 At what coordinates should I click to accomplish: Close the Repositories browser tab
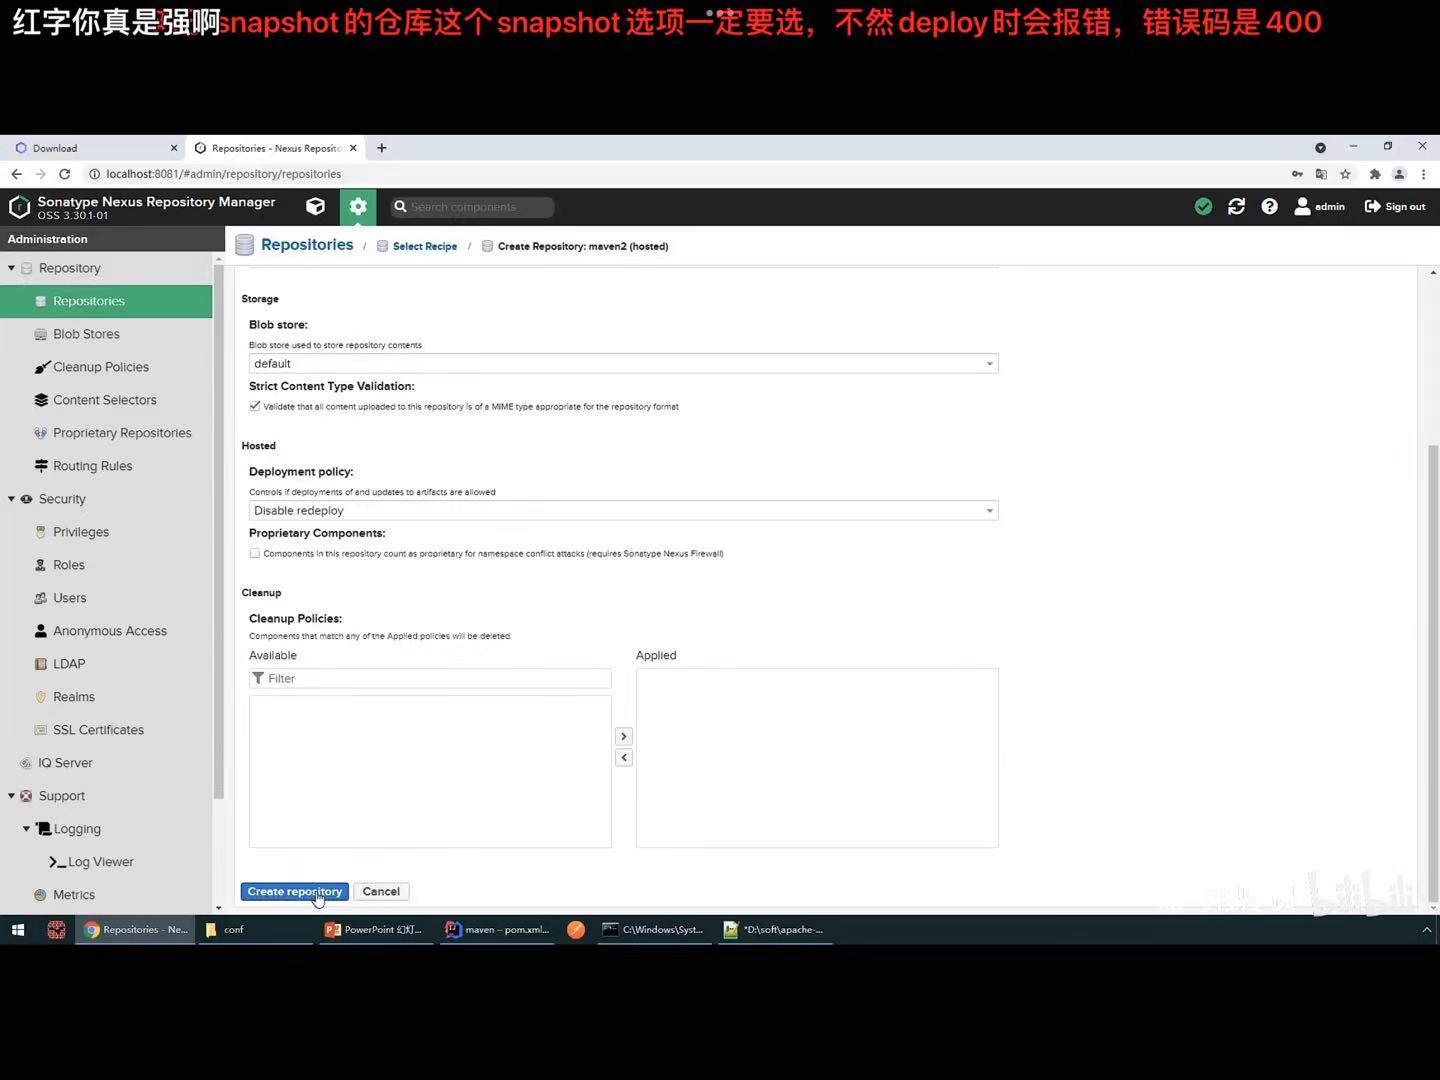(353, 148)
